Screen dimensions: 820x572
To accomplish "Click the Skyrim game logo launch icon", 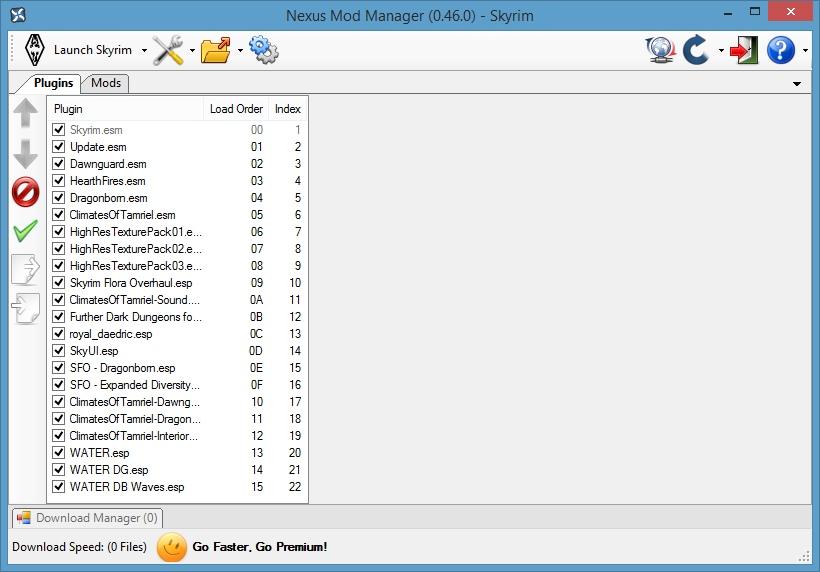I will click(x=35, y=50).
